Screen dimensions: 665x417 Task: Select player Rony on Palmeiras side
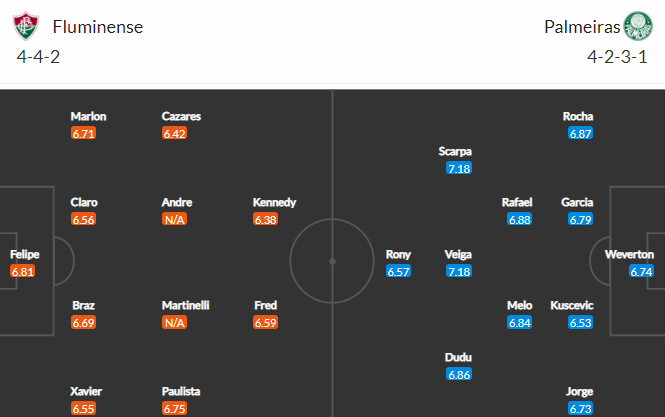click(398, 255)
